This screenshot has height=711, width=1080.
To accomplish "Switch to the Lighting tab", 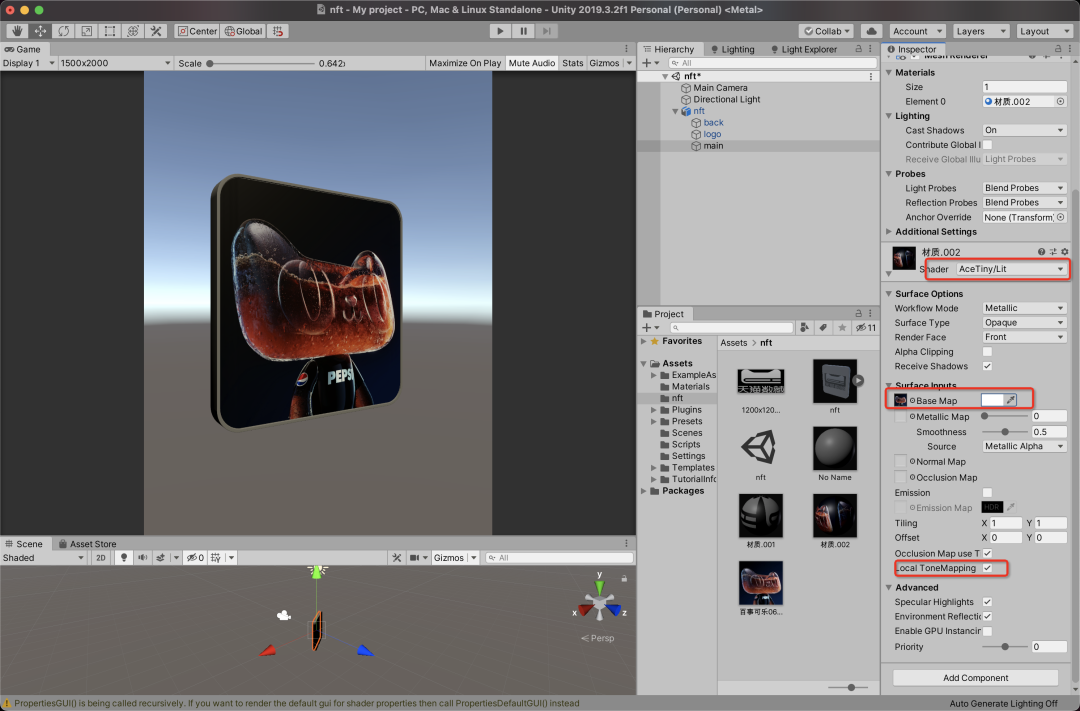I will pos(733,49).
